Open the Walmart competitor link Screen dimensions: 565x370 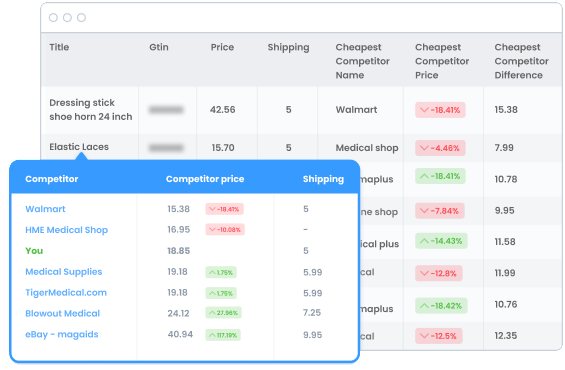(x=45, y=209)
